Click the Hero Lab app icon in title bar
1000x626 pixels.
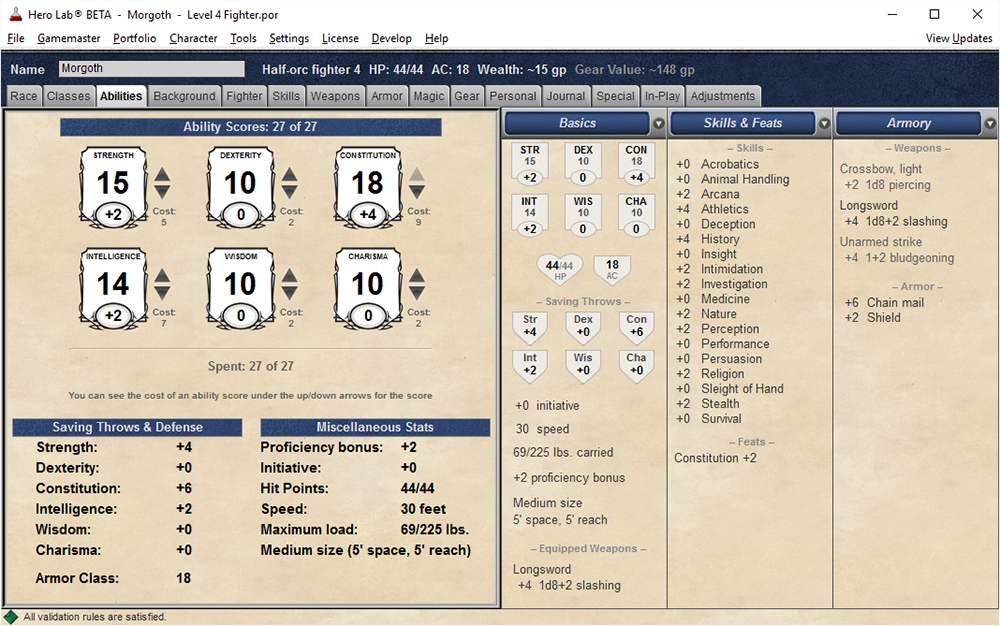click(15, 14)
